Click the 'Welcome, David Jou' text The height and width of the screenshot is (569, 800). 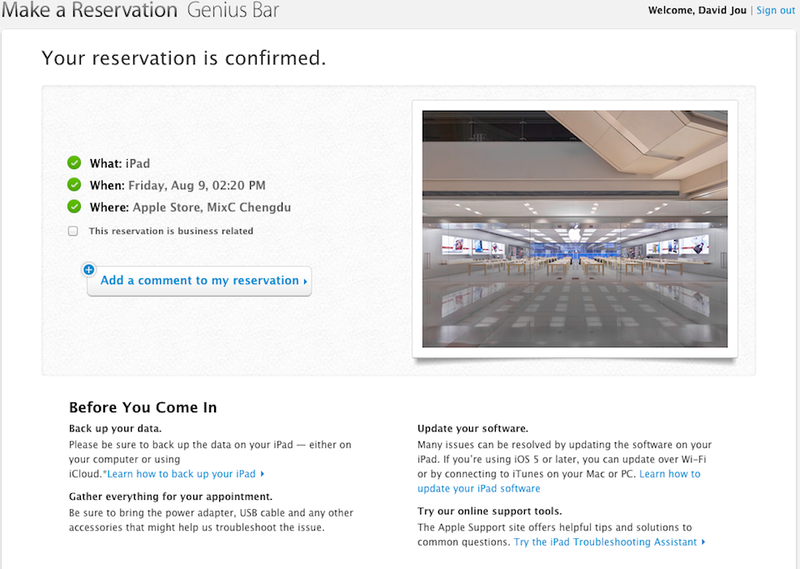click(x=697, y=10)
